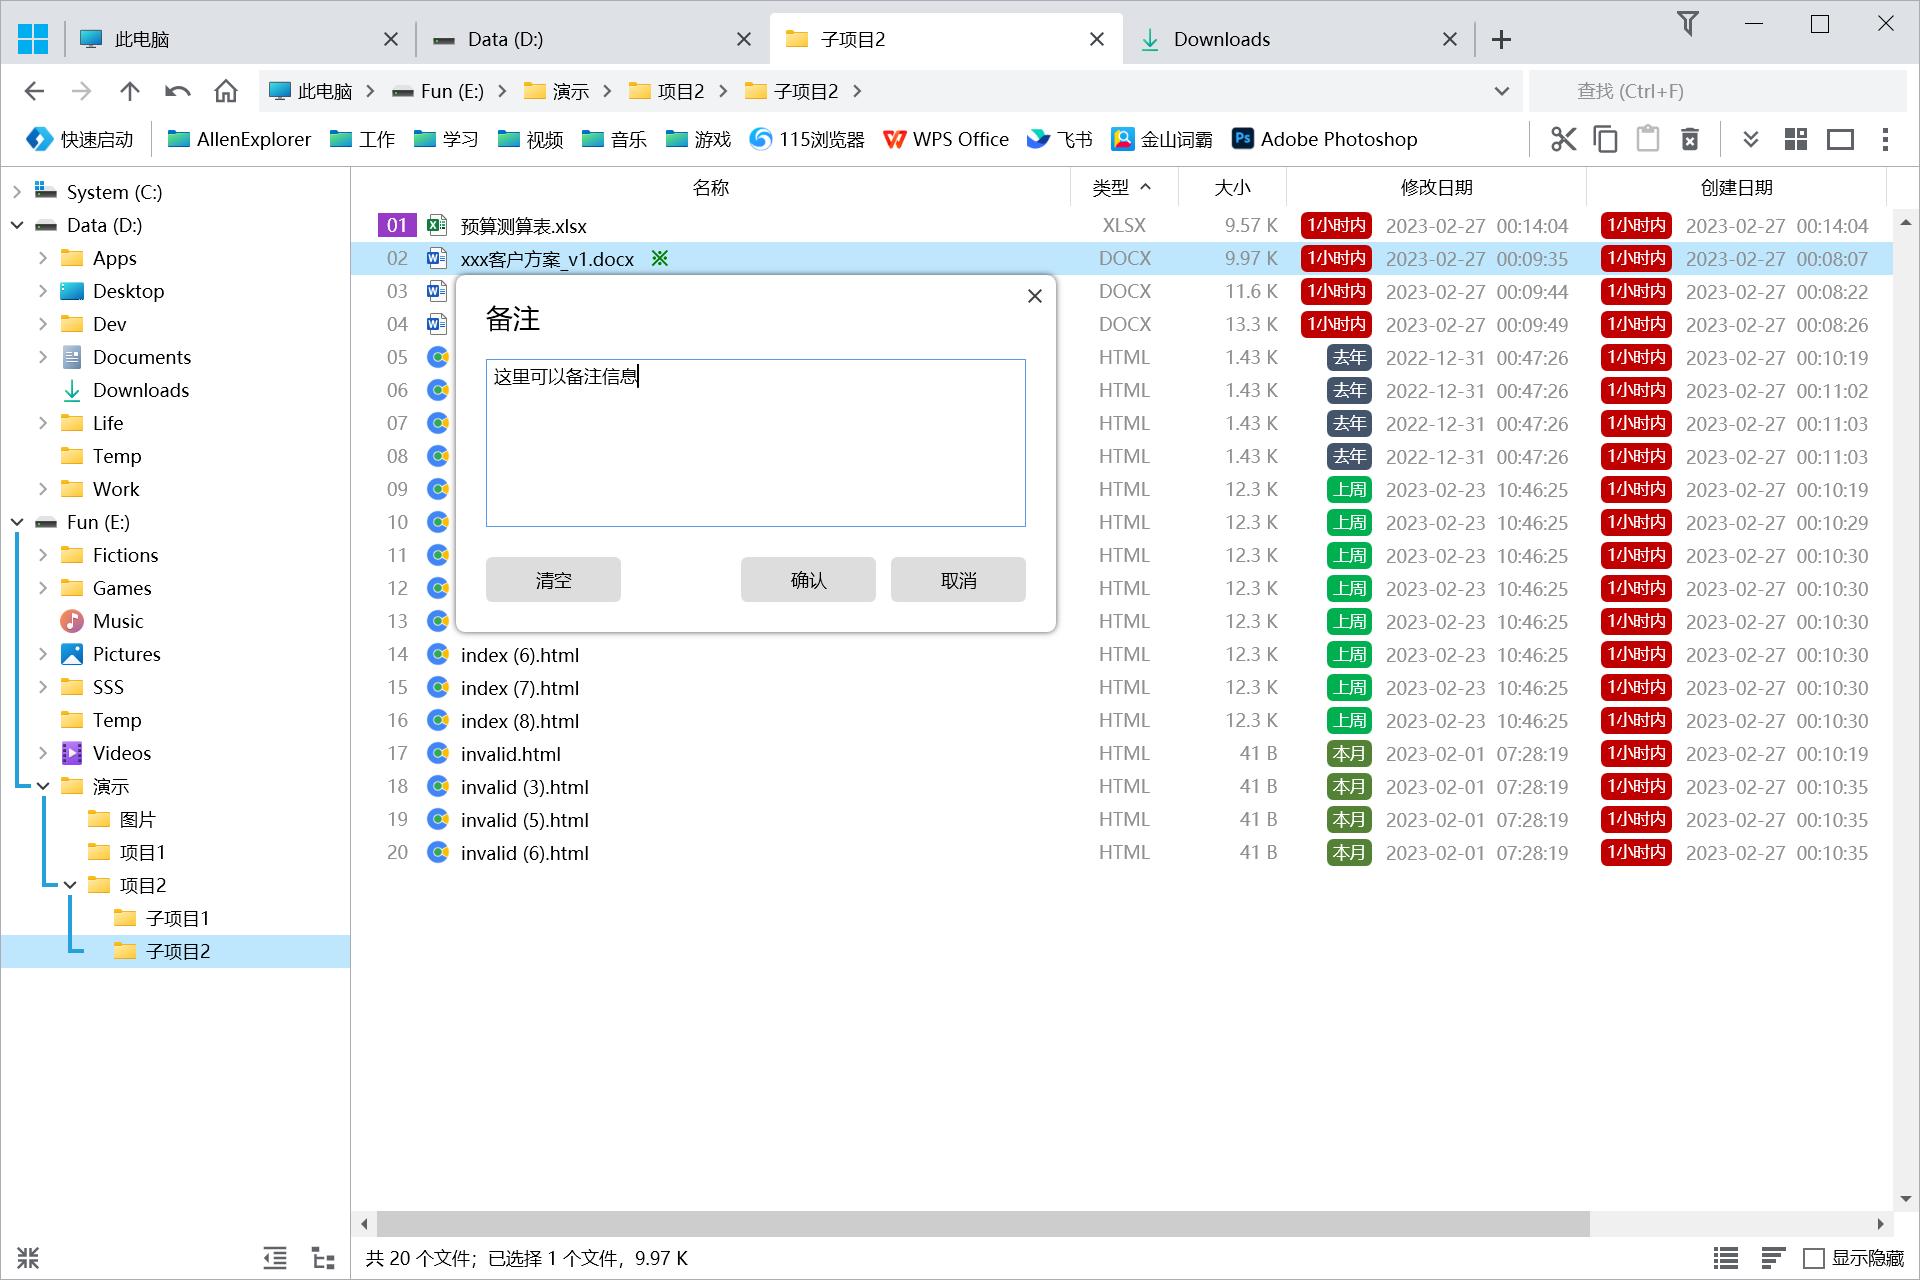Collapse the Fun (E:) drive tree node
Image resolution: width=1920 pixels, height=1280 pixels.
tap(17, 522)
